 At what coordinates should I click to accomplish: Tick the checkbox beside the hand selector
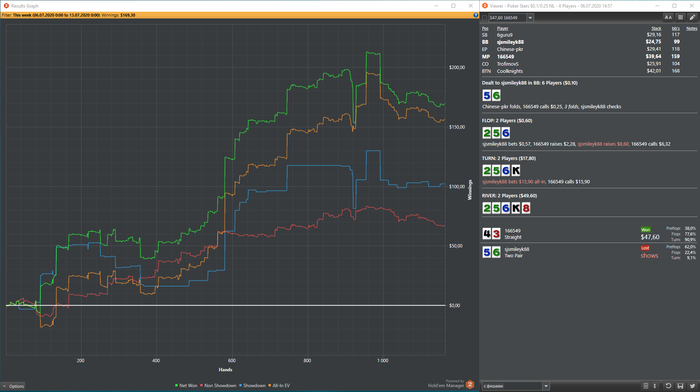click(484, 18)
